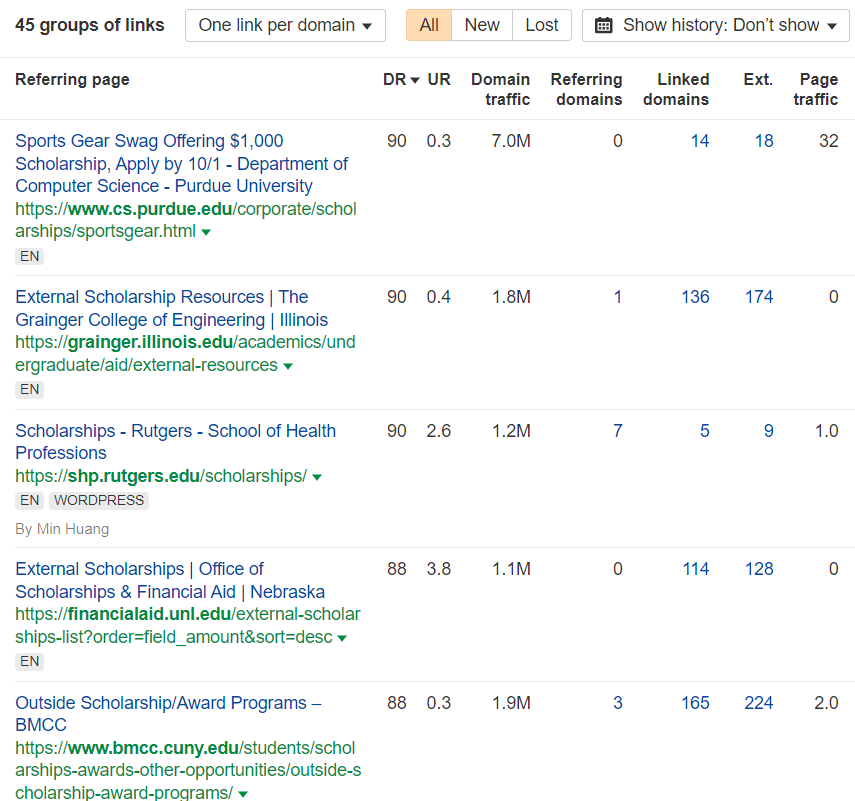This screenshot has width=855, height=801.
Task: Open the 'One link per domain' dropdown
Action: [x=285, y=25]
